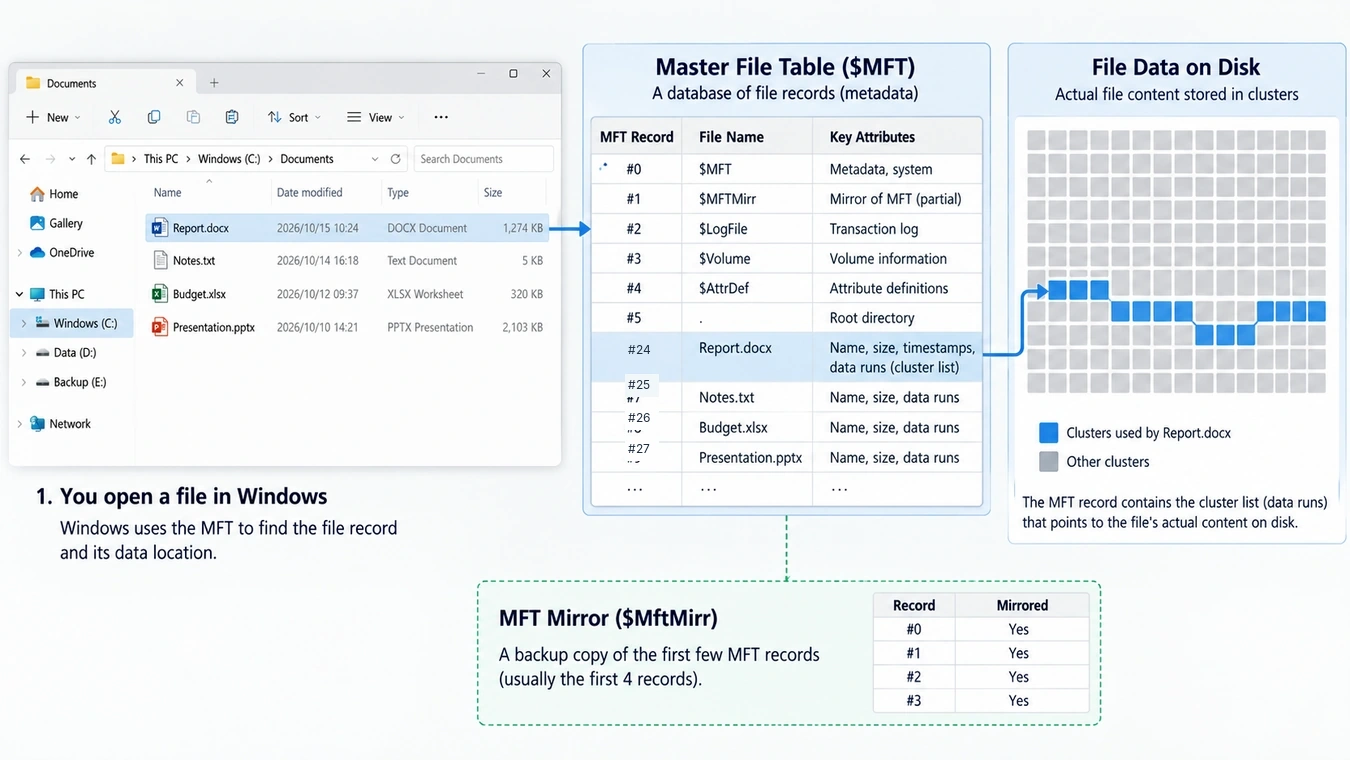Open the Sort dropdown menu
The image size is (1350, 760).
pos(294,117)
